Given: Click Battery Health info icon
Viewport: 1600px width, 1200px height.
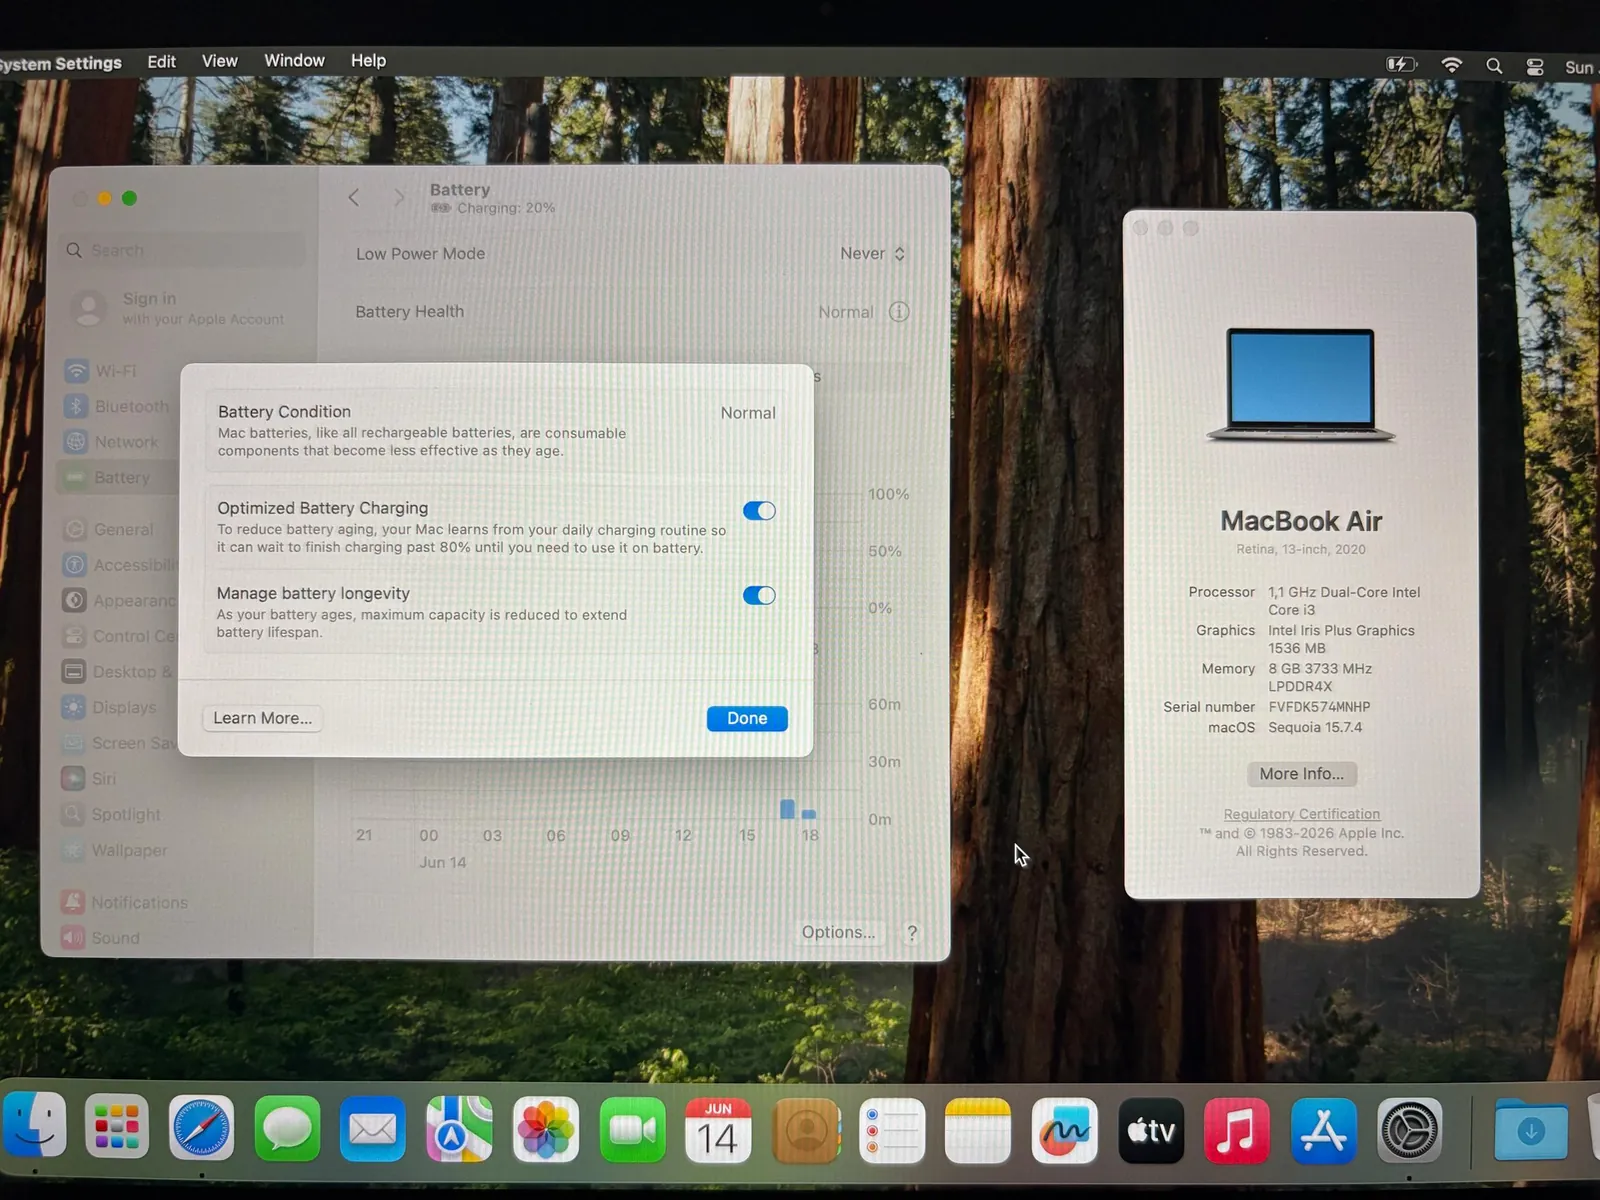Looking at the screenshot, I should 899,312.
